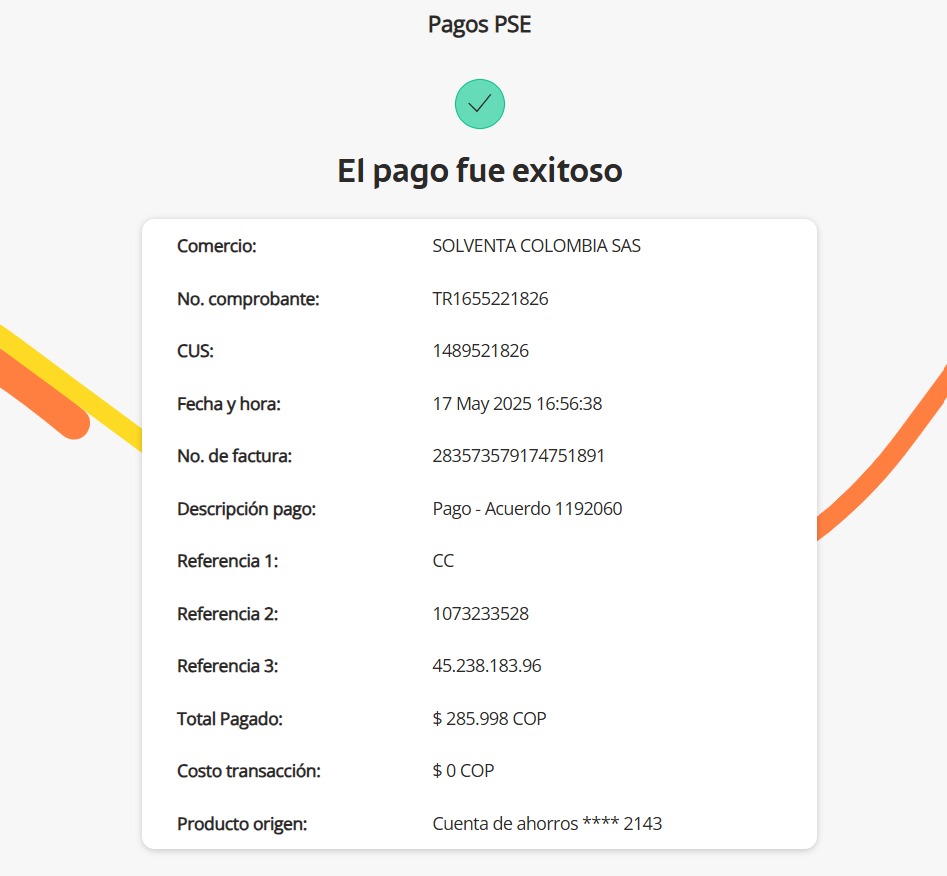This screenshot has width=947, height=876.
Task: Click the savings account ending in 2143
Action: 547,824
